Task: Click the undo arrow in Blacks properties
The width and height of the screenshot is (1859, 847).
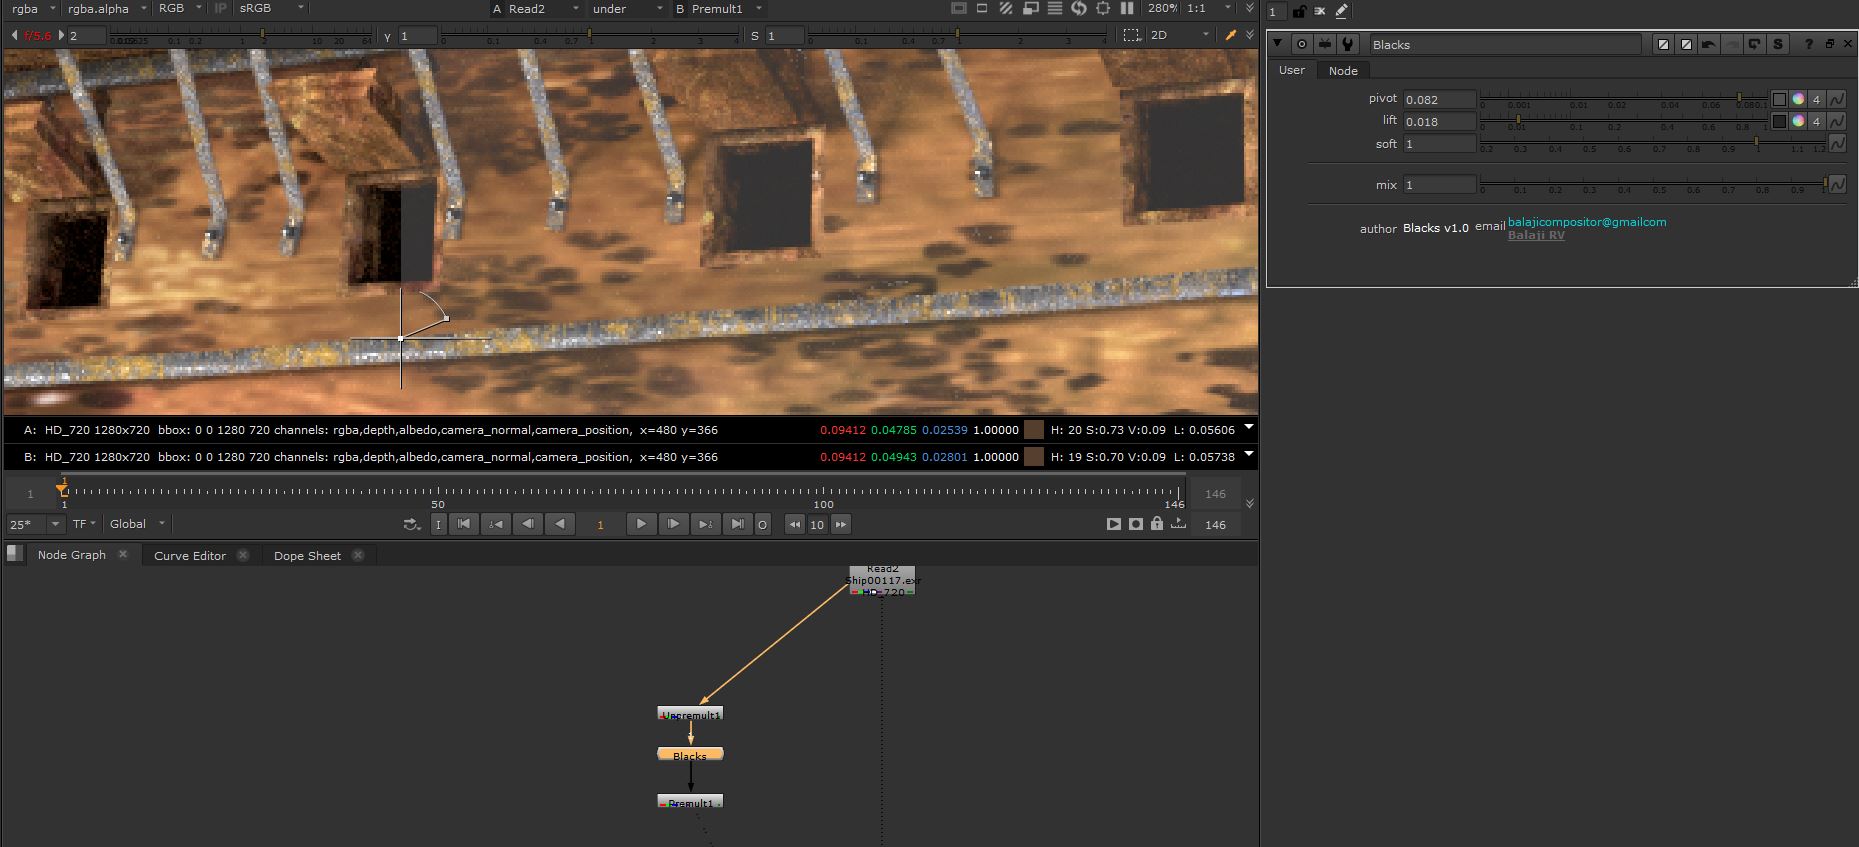Action: coord(1709,44)
